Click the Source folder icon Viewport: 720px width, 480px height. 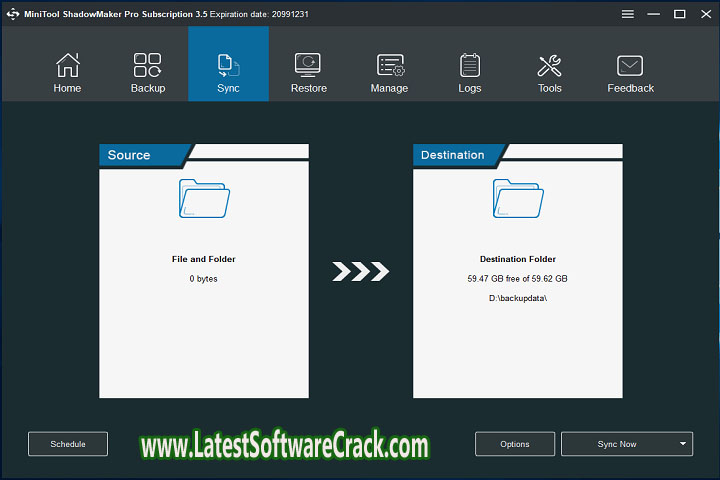point(204,198)
